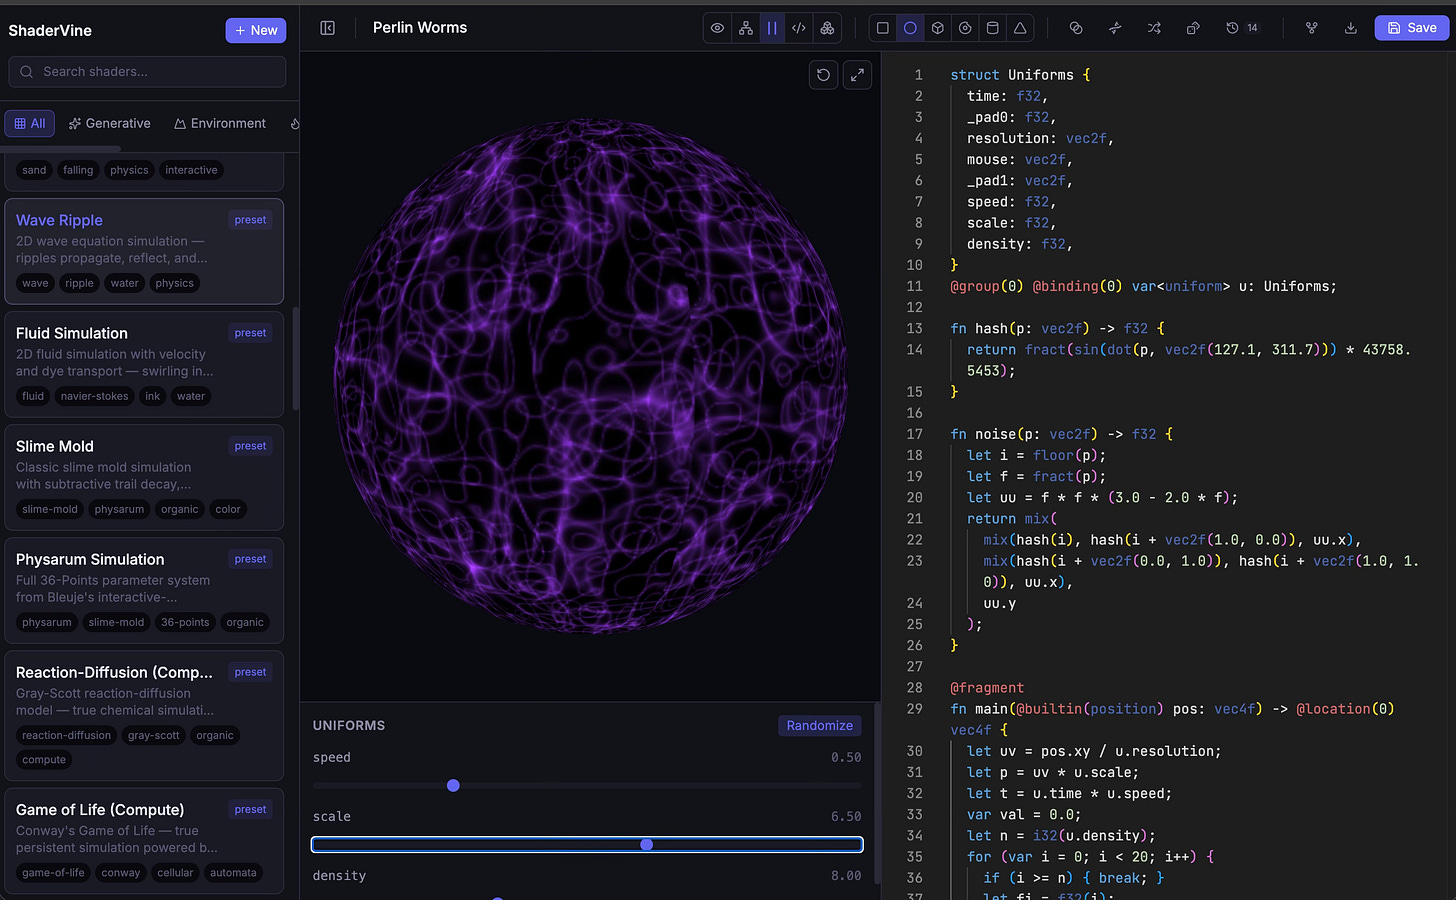This screenshot has width=1456, height=900.
Task: Click the speed slider handle
Action: pos(453,786)
